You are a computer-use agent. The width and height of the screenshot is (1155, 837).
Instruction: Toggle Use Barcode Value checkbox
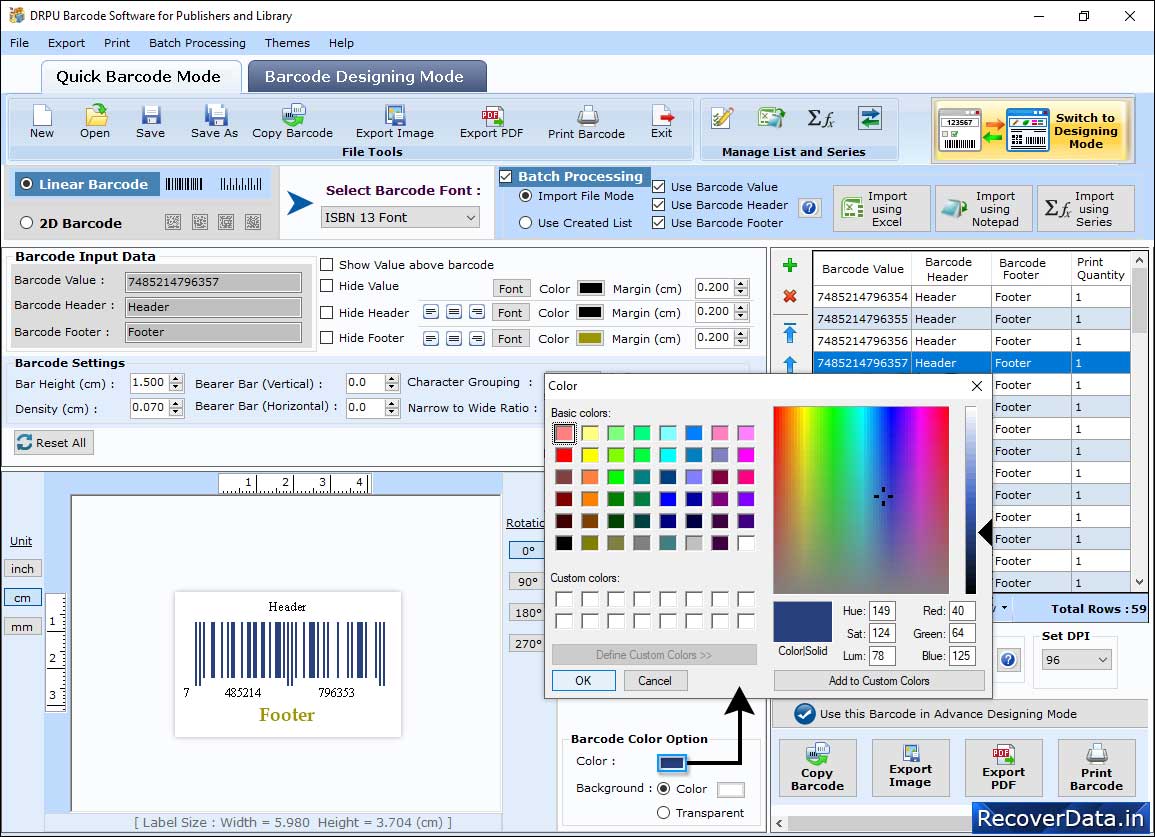pos(659,186)
